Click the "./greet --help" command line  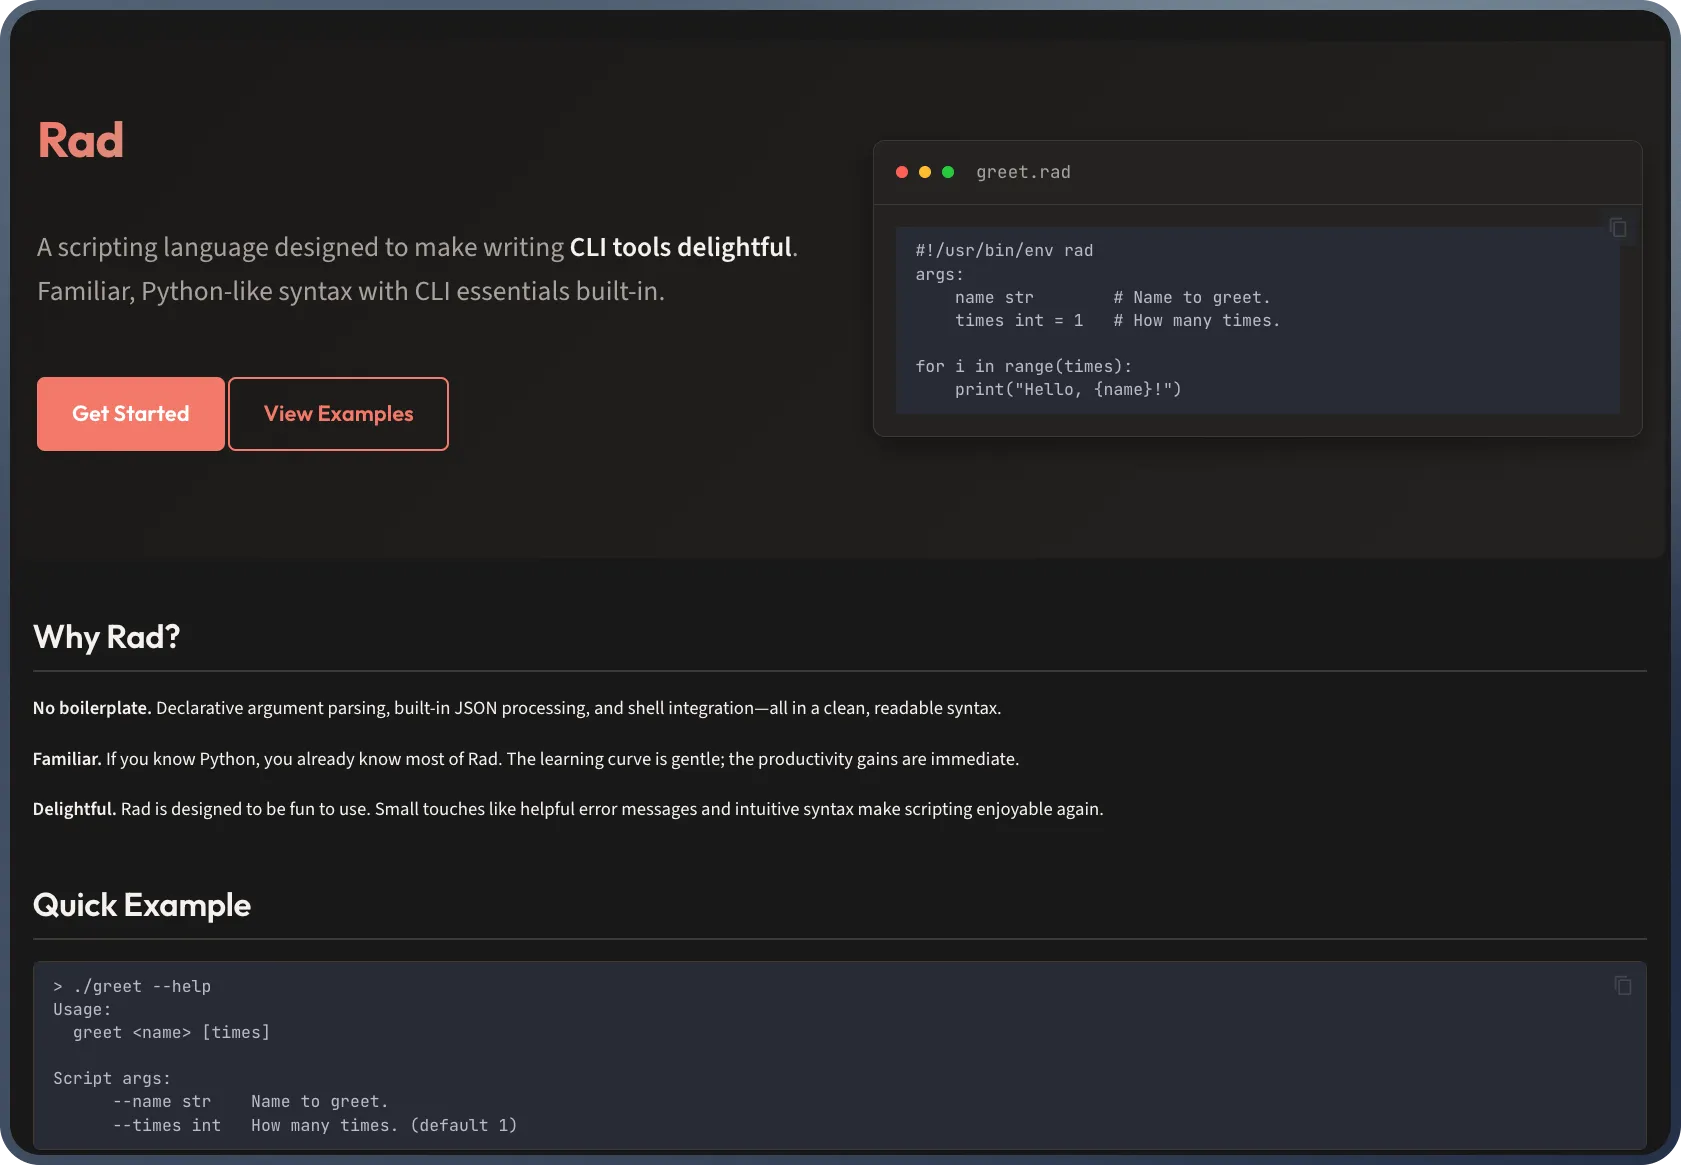point(141,986)
